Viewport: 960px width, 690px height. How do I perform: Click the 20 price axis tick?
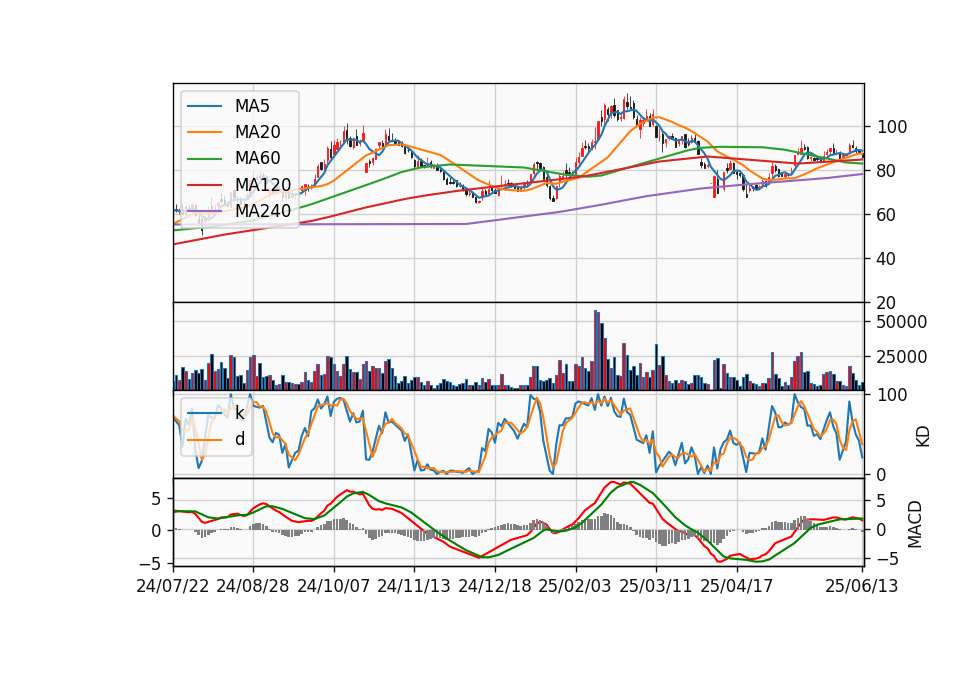tap(887, 302)
